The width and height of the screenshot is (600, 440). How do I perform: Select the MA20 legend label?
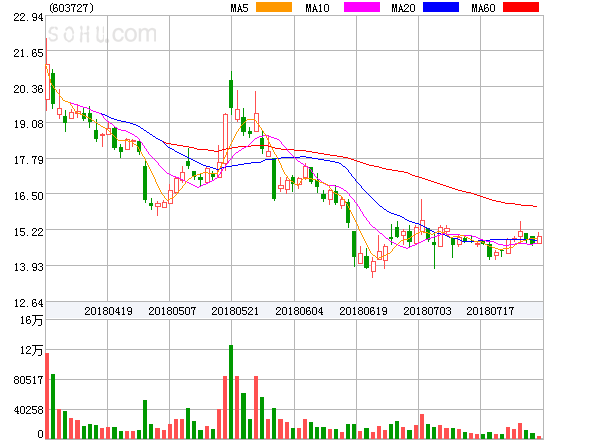click(x=403, y=8)
